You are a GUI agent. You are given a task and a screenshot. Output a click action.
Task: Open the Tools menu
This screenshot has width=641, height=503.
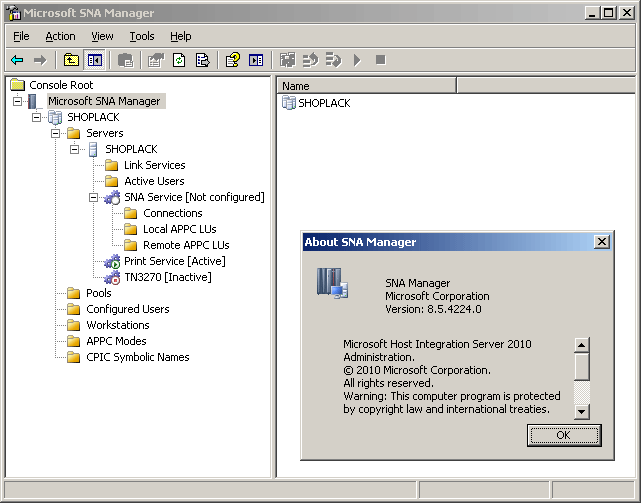point(142,36)
